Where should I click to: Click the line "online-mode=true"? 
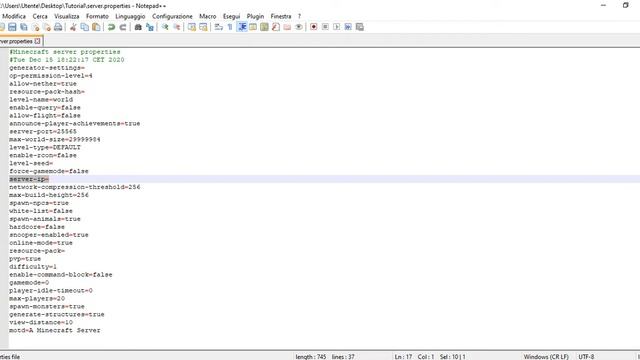41,243
